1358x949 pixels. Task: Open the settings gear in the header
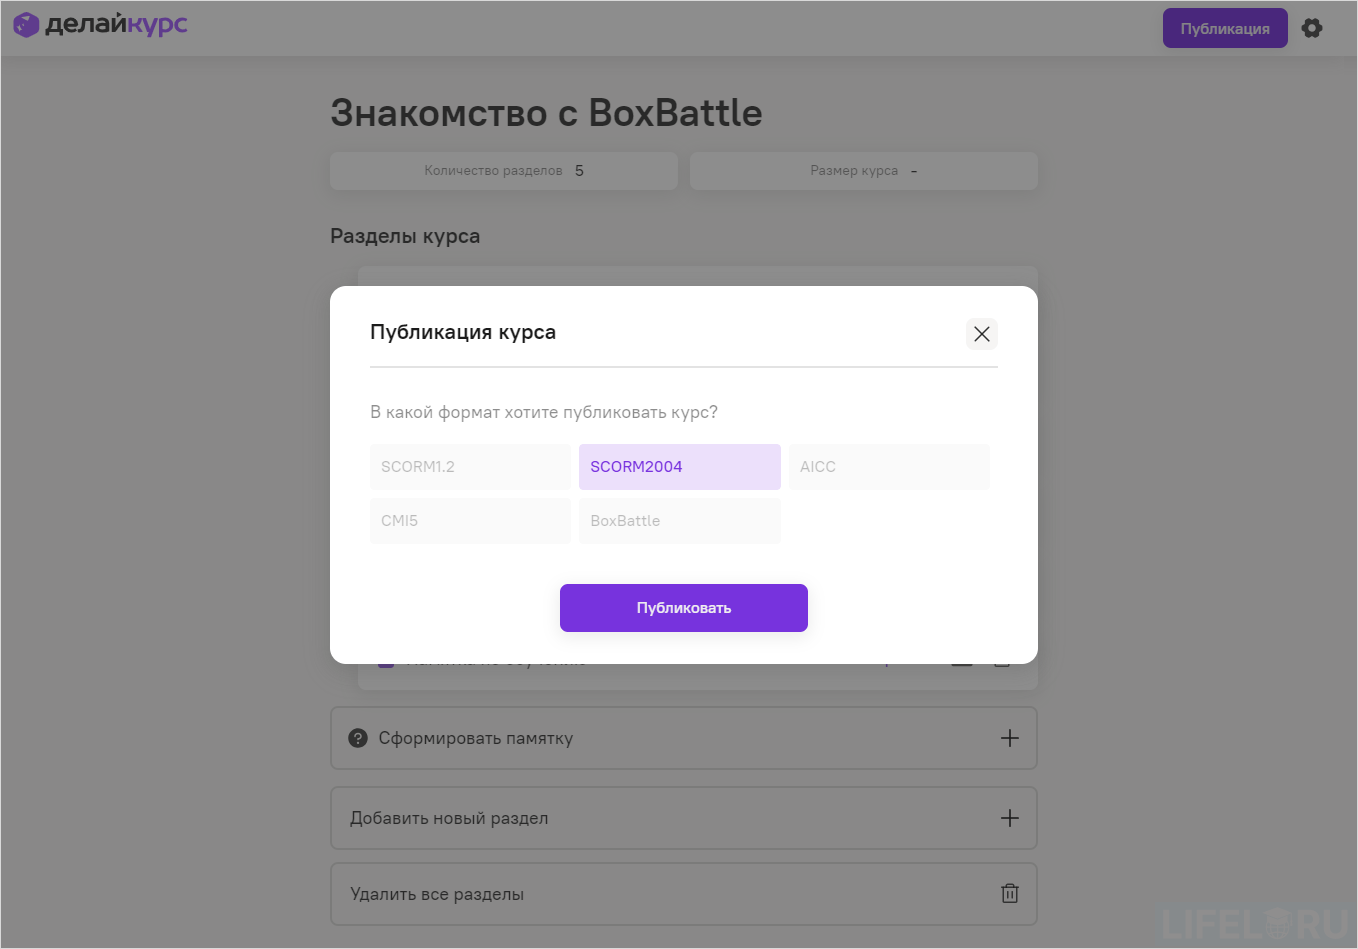(x=1311, y=28)
